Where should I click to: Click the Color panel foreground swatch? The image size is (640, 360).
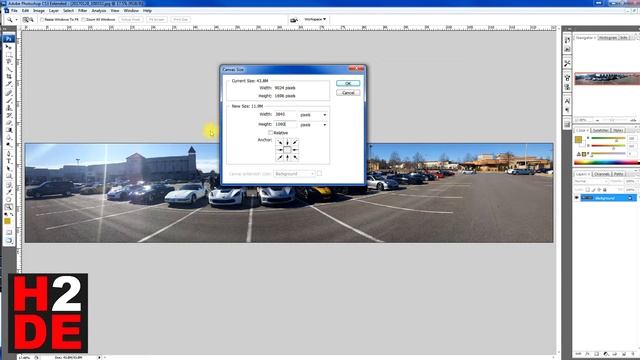click(578, 140)
